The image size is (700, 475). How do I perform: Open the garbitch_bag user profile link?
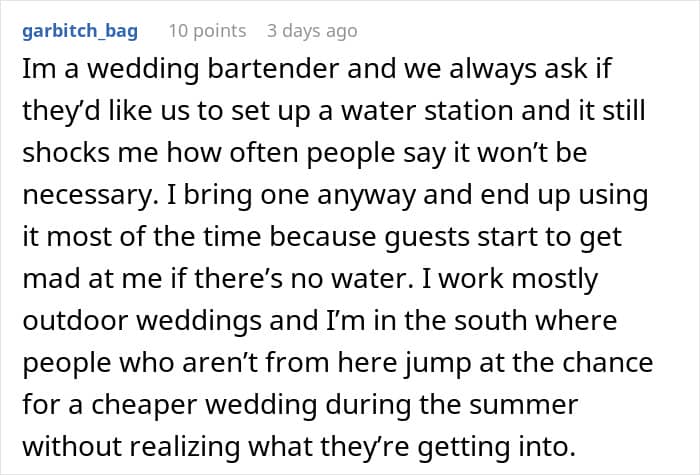(80, 31)
